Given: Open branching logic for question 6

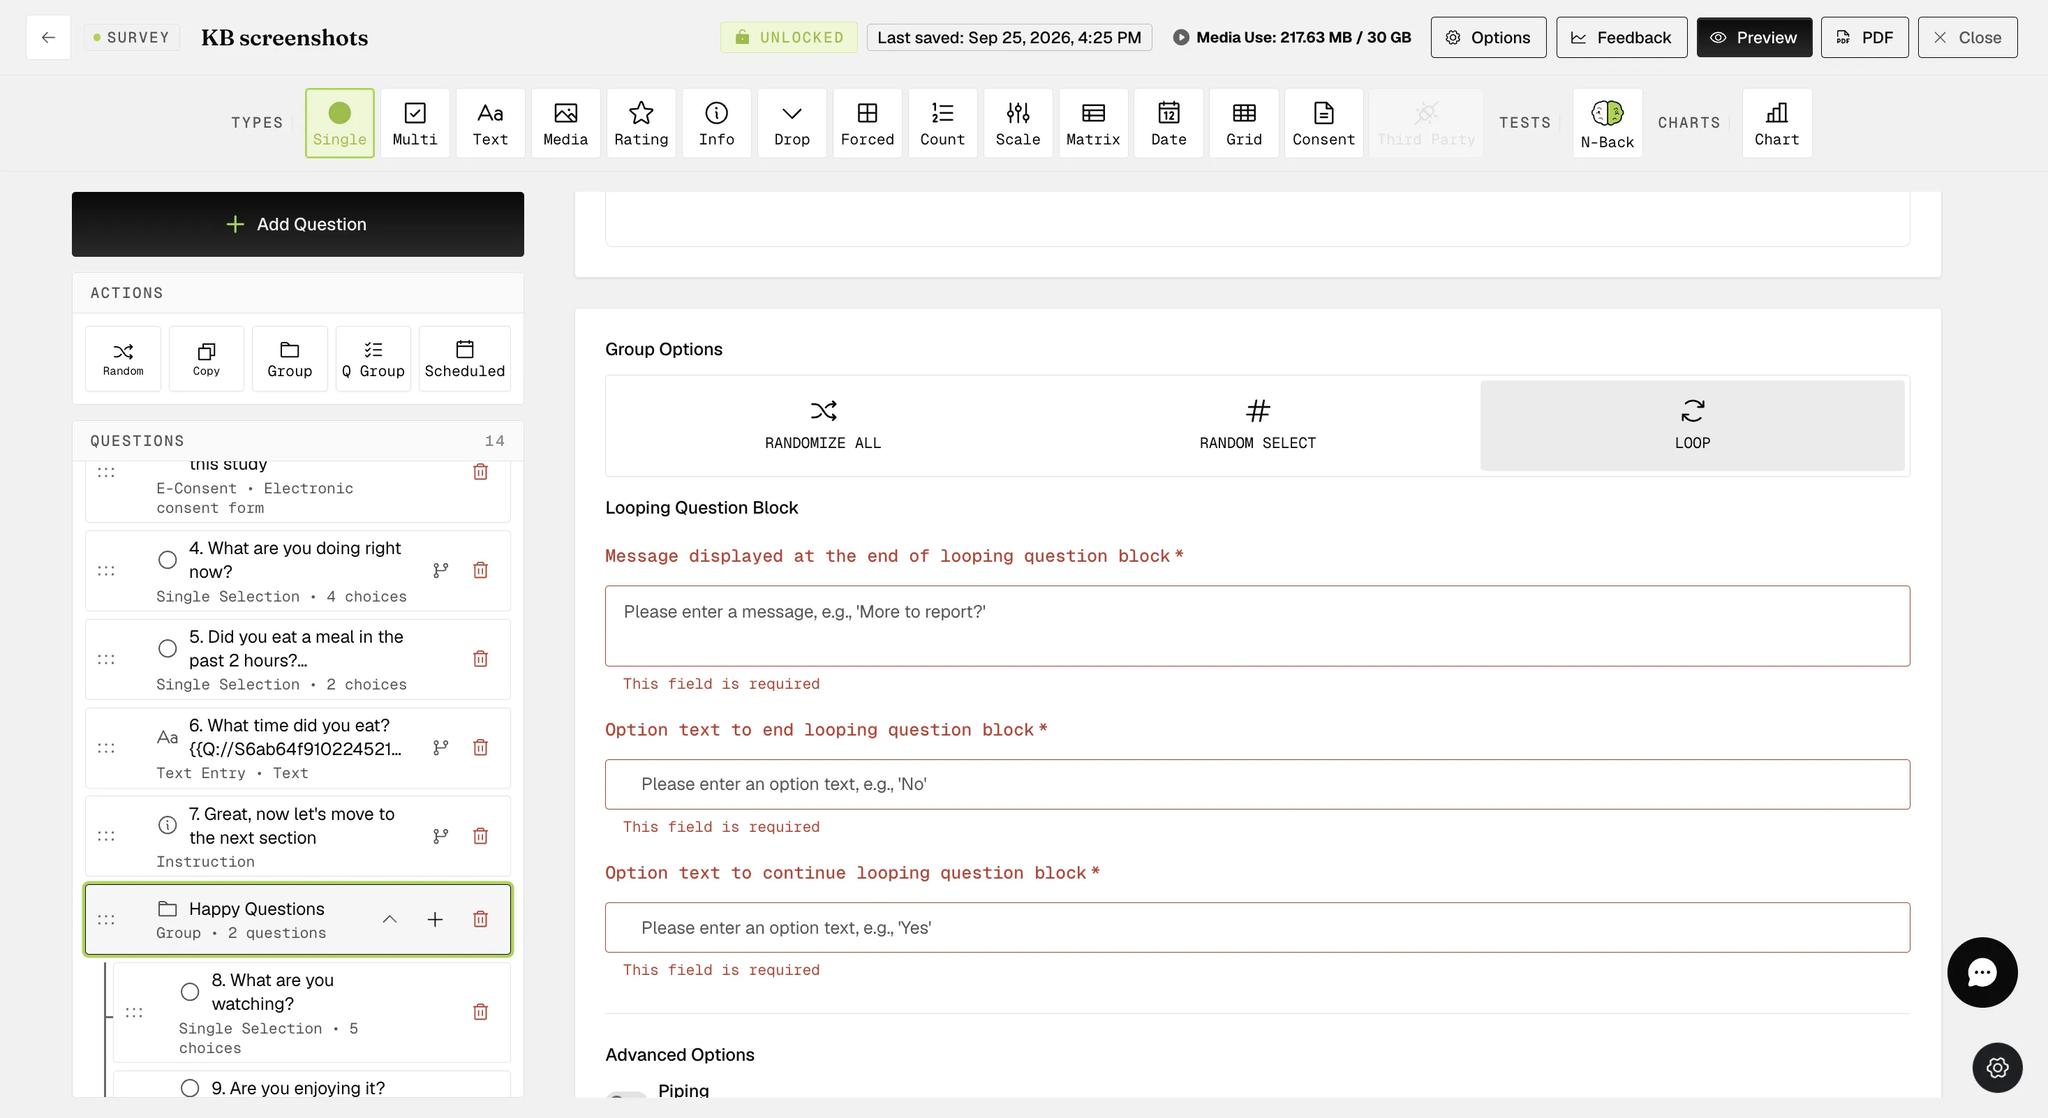Looking at the screenshot, I should pos(440,747).
